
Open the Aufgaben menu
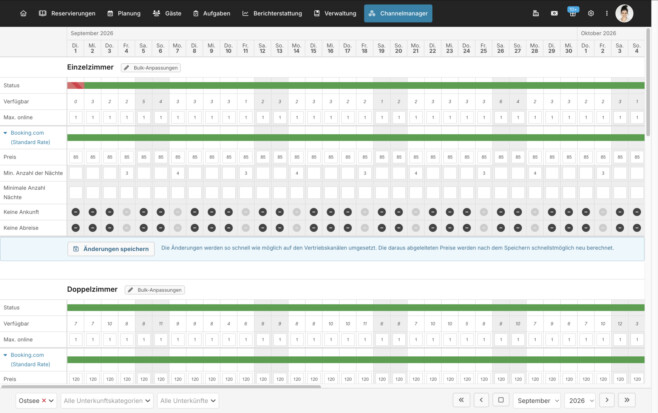212,13
